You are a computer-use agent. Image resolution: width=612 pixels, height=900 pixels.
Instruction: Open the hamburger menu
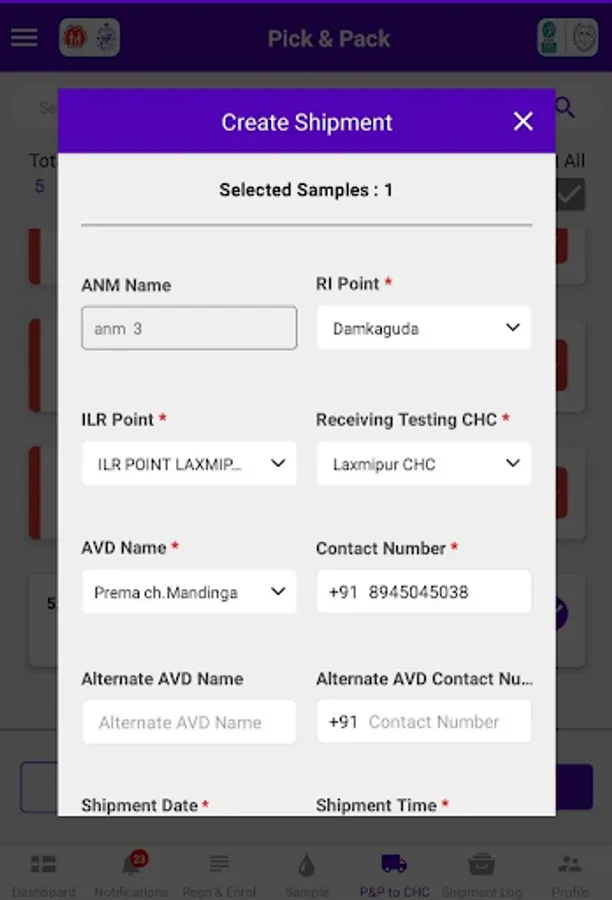[24, 38]
